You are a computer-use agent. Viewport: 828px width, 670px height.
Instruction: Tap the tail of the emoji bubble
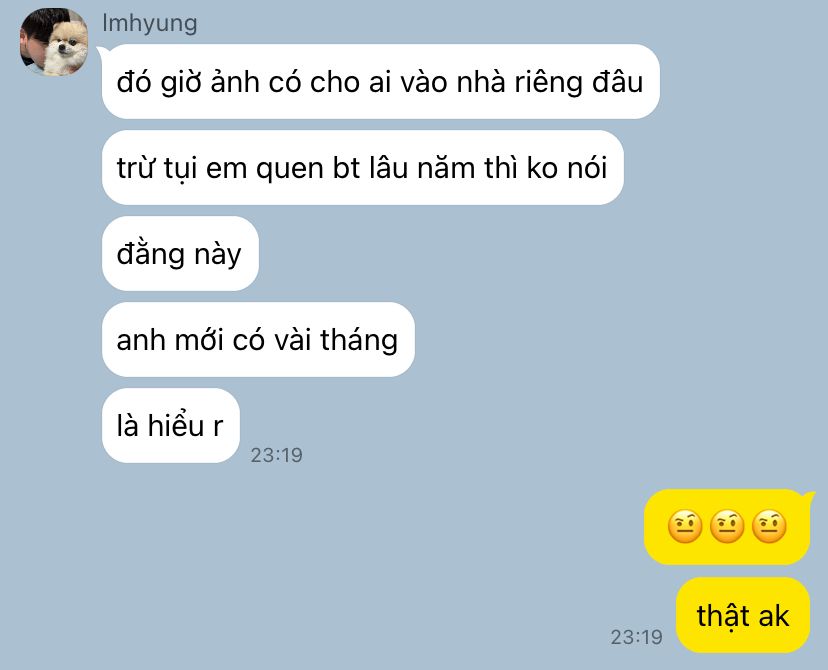click(x=808, y=495)
